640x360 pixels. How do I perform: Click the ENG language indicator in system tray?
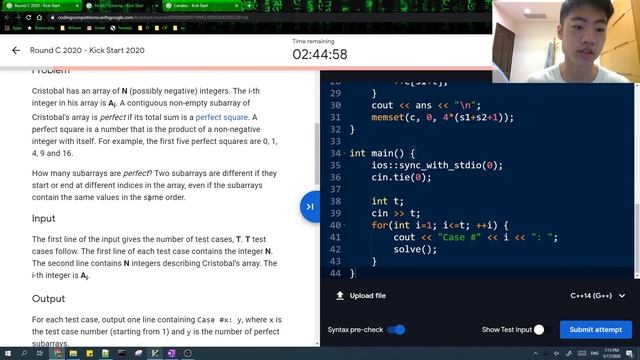[x=595, y=353]
